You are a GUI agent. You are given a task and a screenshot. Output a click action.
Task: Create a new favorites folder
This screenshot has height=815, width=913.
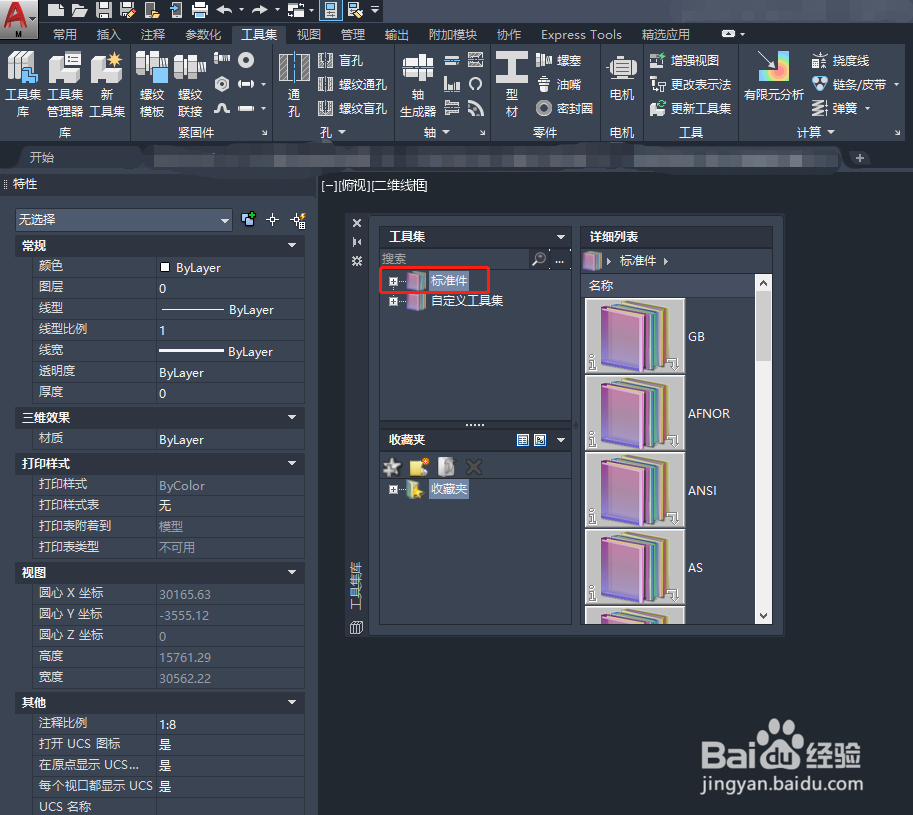pos(419,467)
